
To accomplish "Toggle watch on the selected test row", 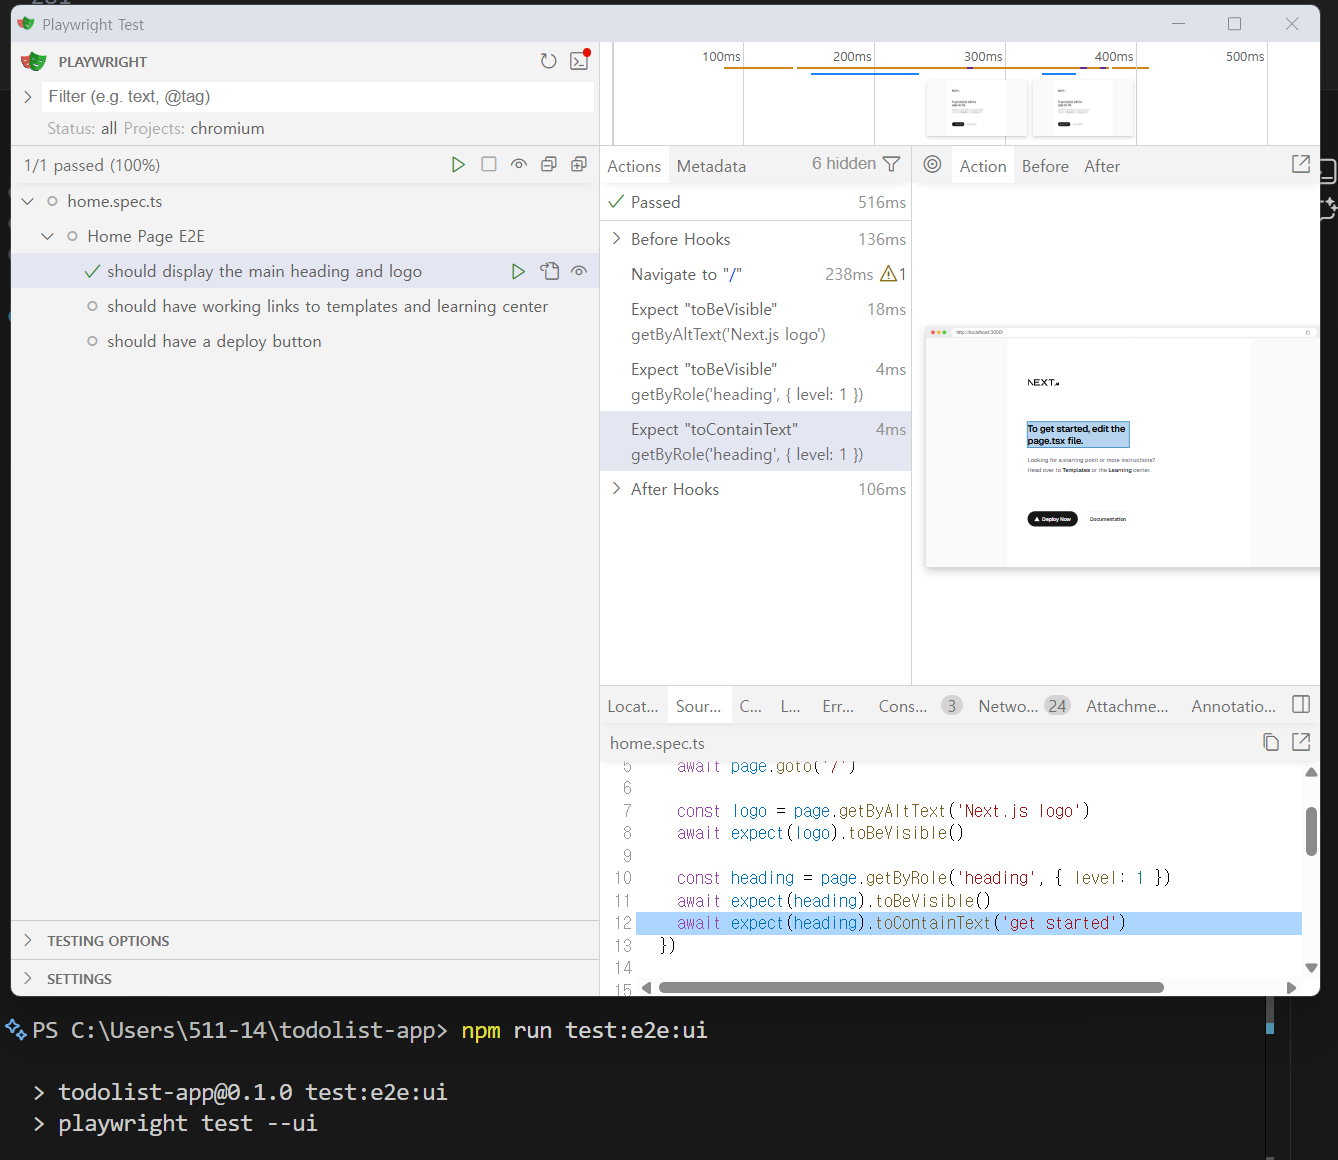I will click(x=579, y=271).
